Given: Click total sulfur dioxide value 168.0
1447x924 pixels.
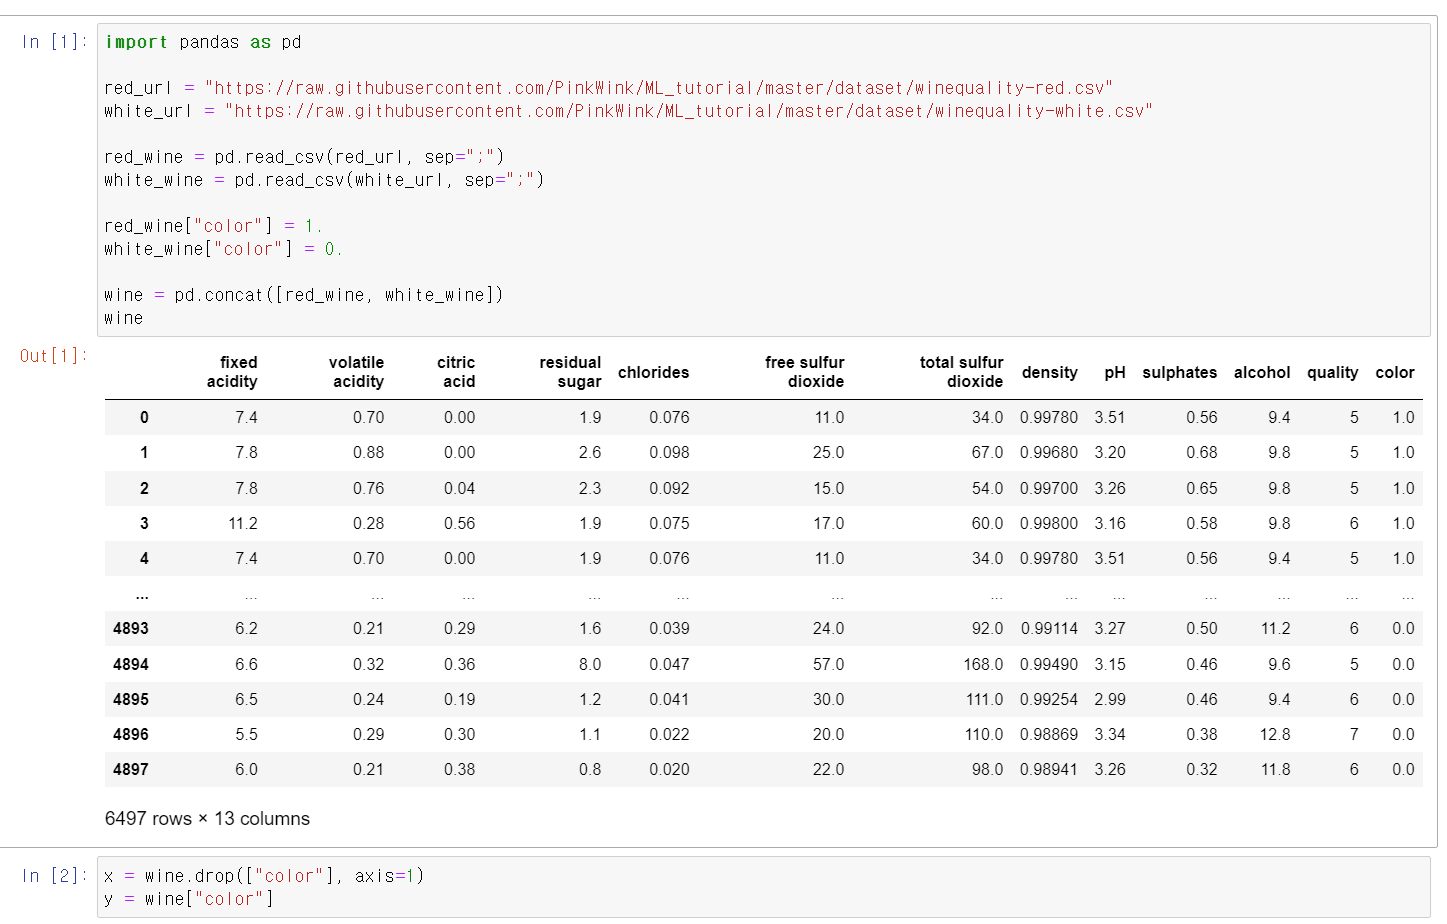Looking at the screenshot, I should point(983,665).
